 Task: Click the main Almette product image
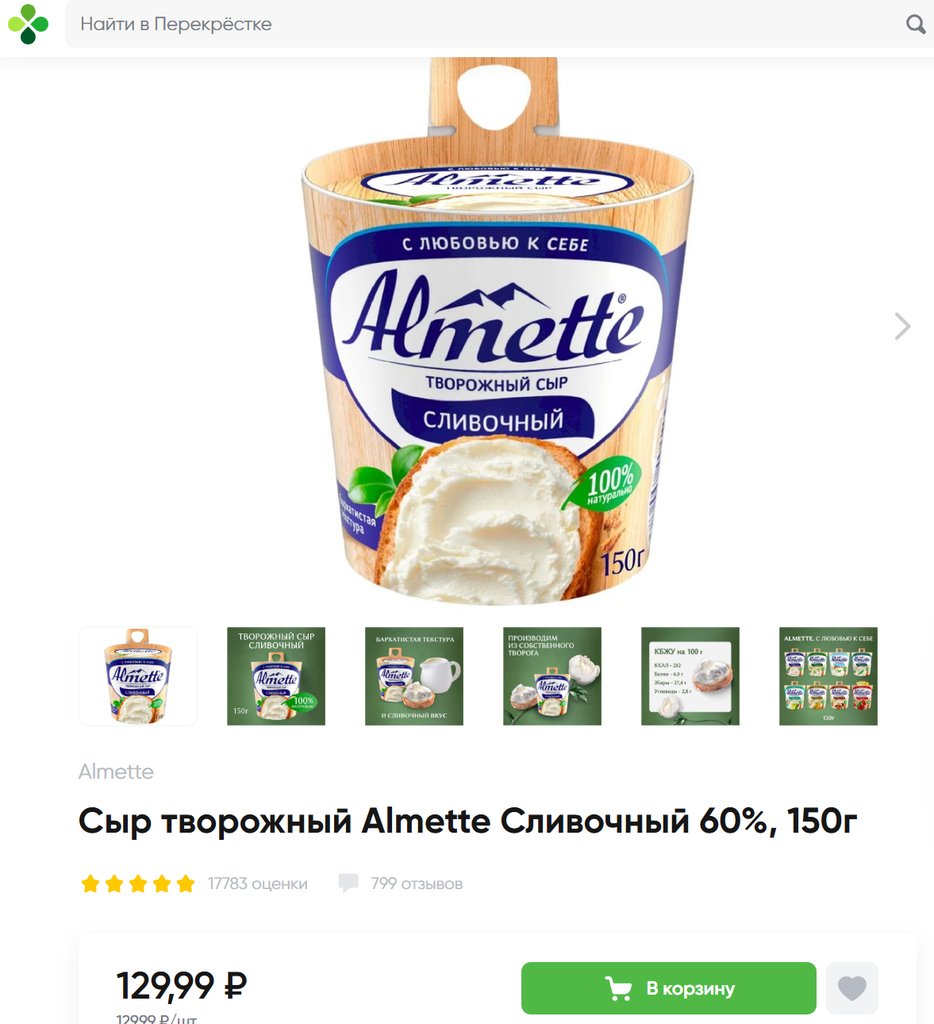coord(497,331)
